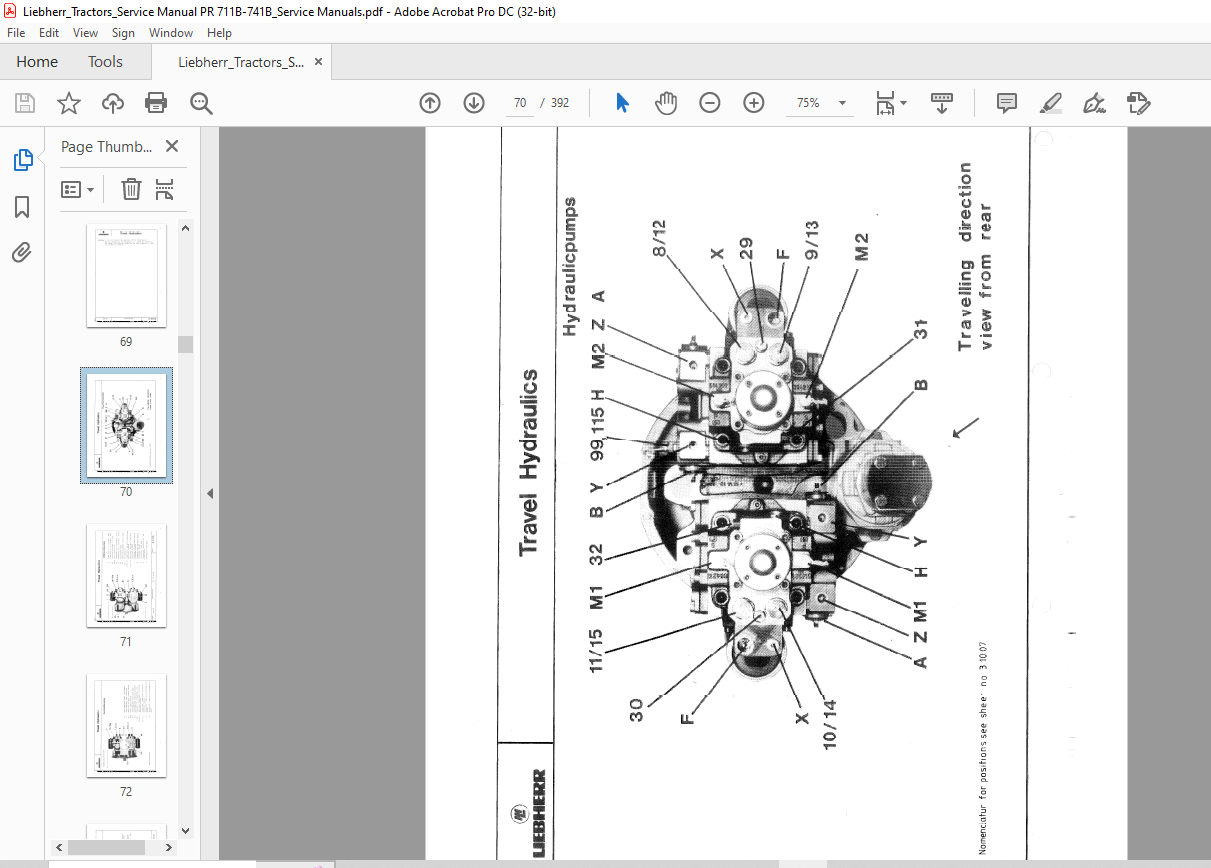Open Bookmarks sidebar panel icon
Screen dimensions: 1211x868
(x=22, y=206)
